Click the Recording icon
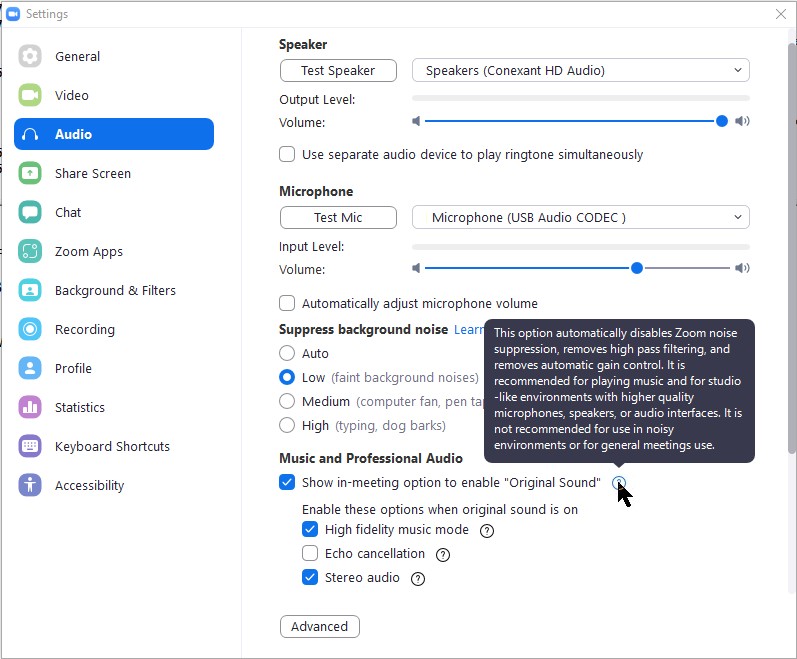 coord(30,329)
